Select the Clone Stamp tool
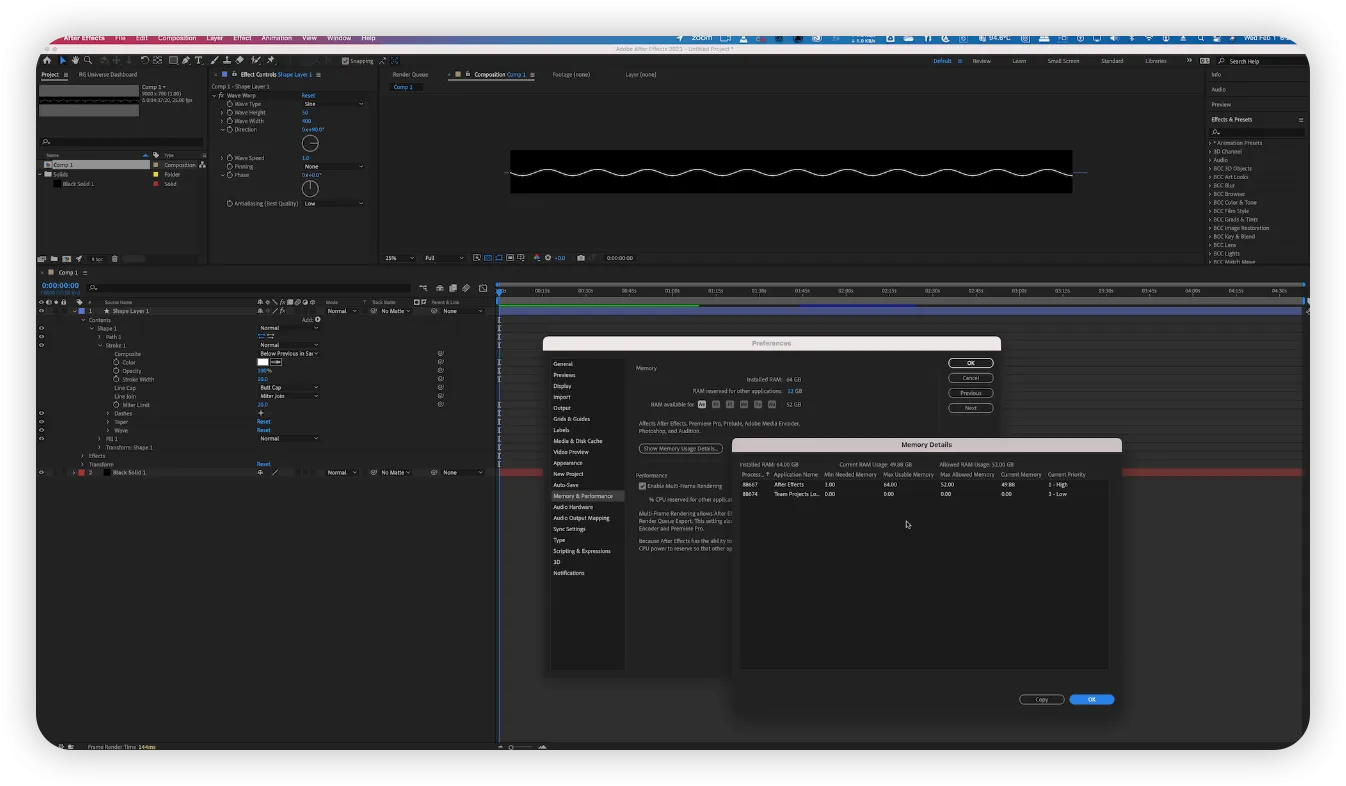This screenshot has width=1346, height=786. click(x=227, y=60)
